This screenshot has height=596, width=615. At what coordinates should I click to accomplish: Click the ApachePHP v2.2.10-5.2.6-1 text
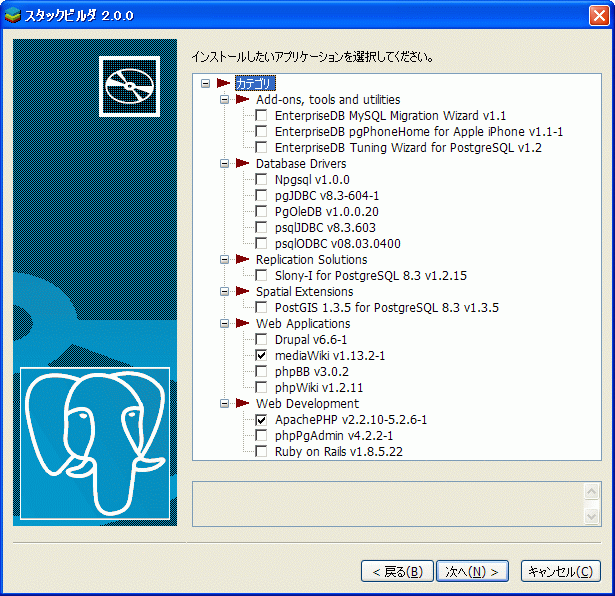coord(351,420)
